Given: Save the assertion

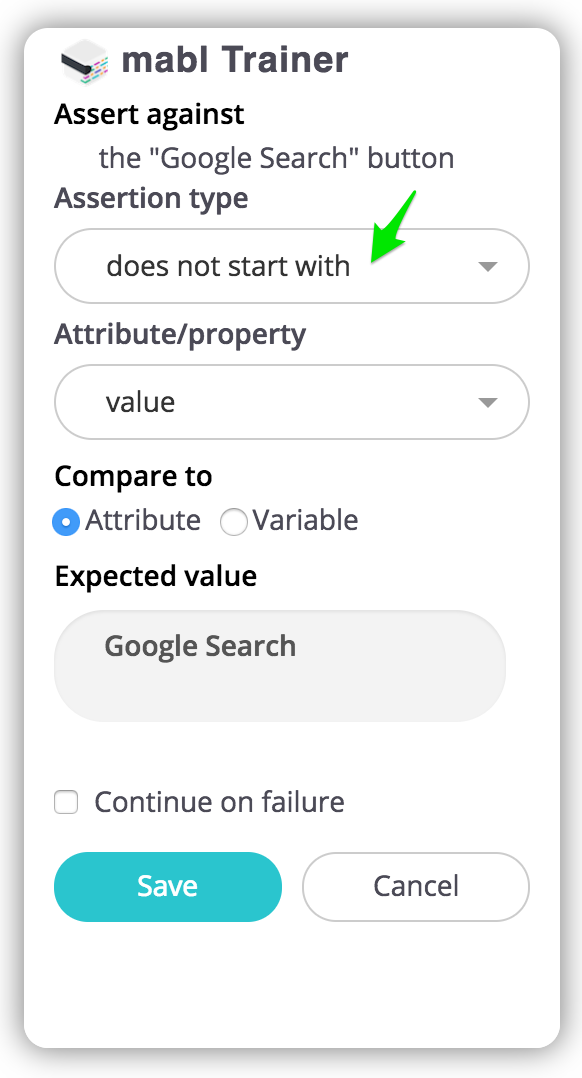Looking at the screenshot, I should click(168, 887).
